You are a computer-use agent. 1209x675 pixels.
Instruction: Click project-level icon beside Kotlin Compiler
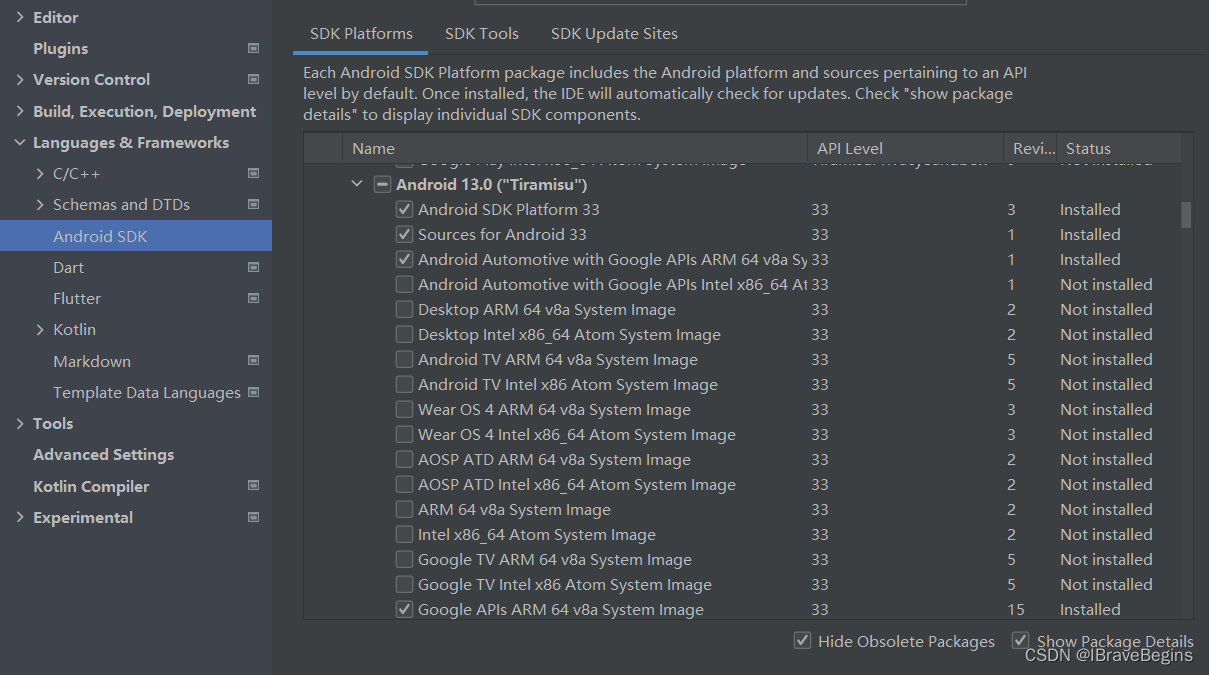pos(253,486)
